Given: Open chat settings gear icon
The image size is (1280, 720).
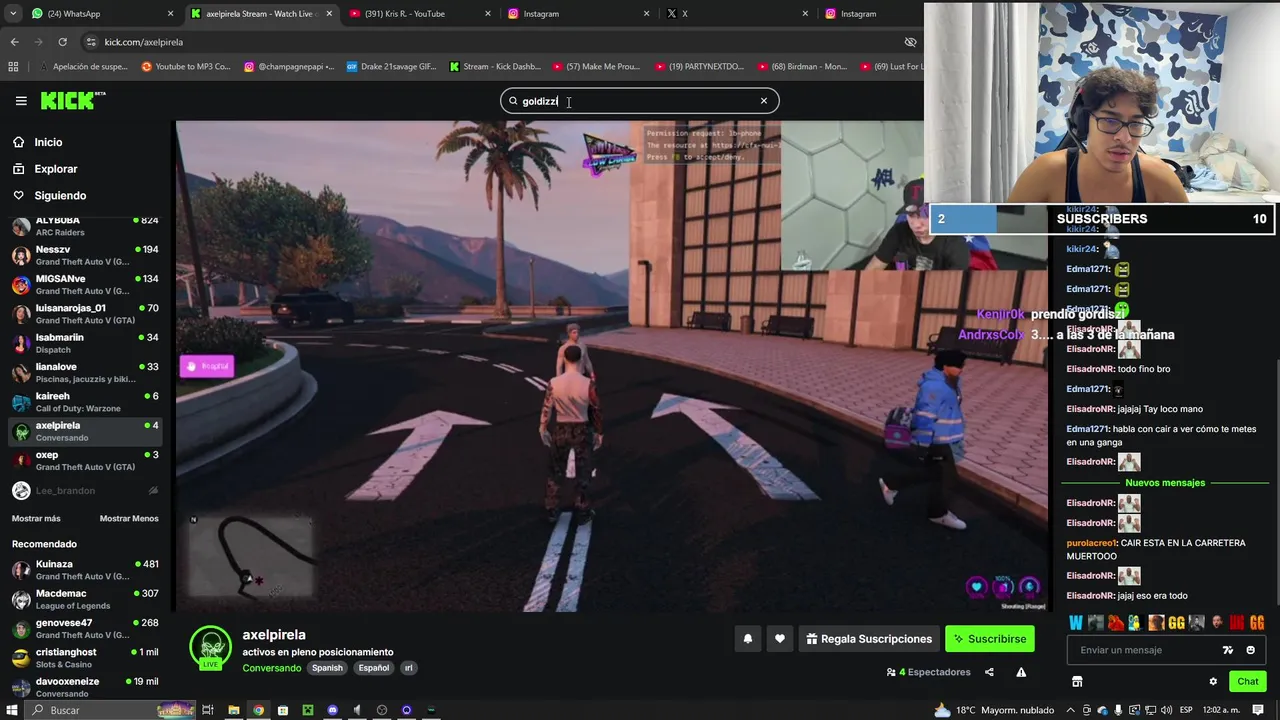Looking at the screenshot, I should point(1213,682).
